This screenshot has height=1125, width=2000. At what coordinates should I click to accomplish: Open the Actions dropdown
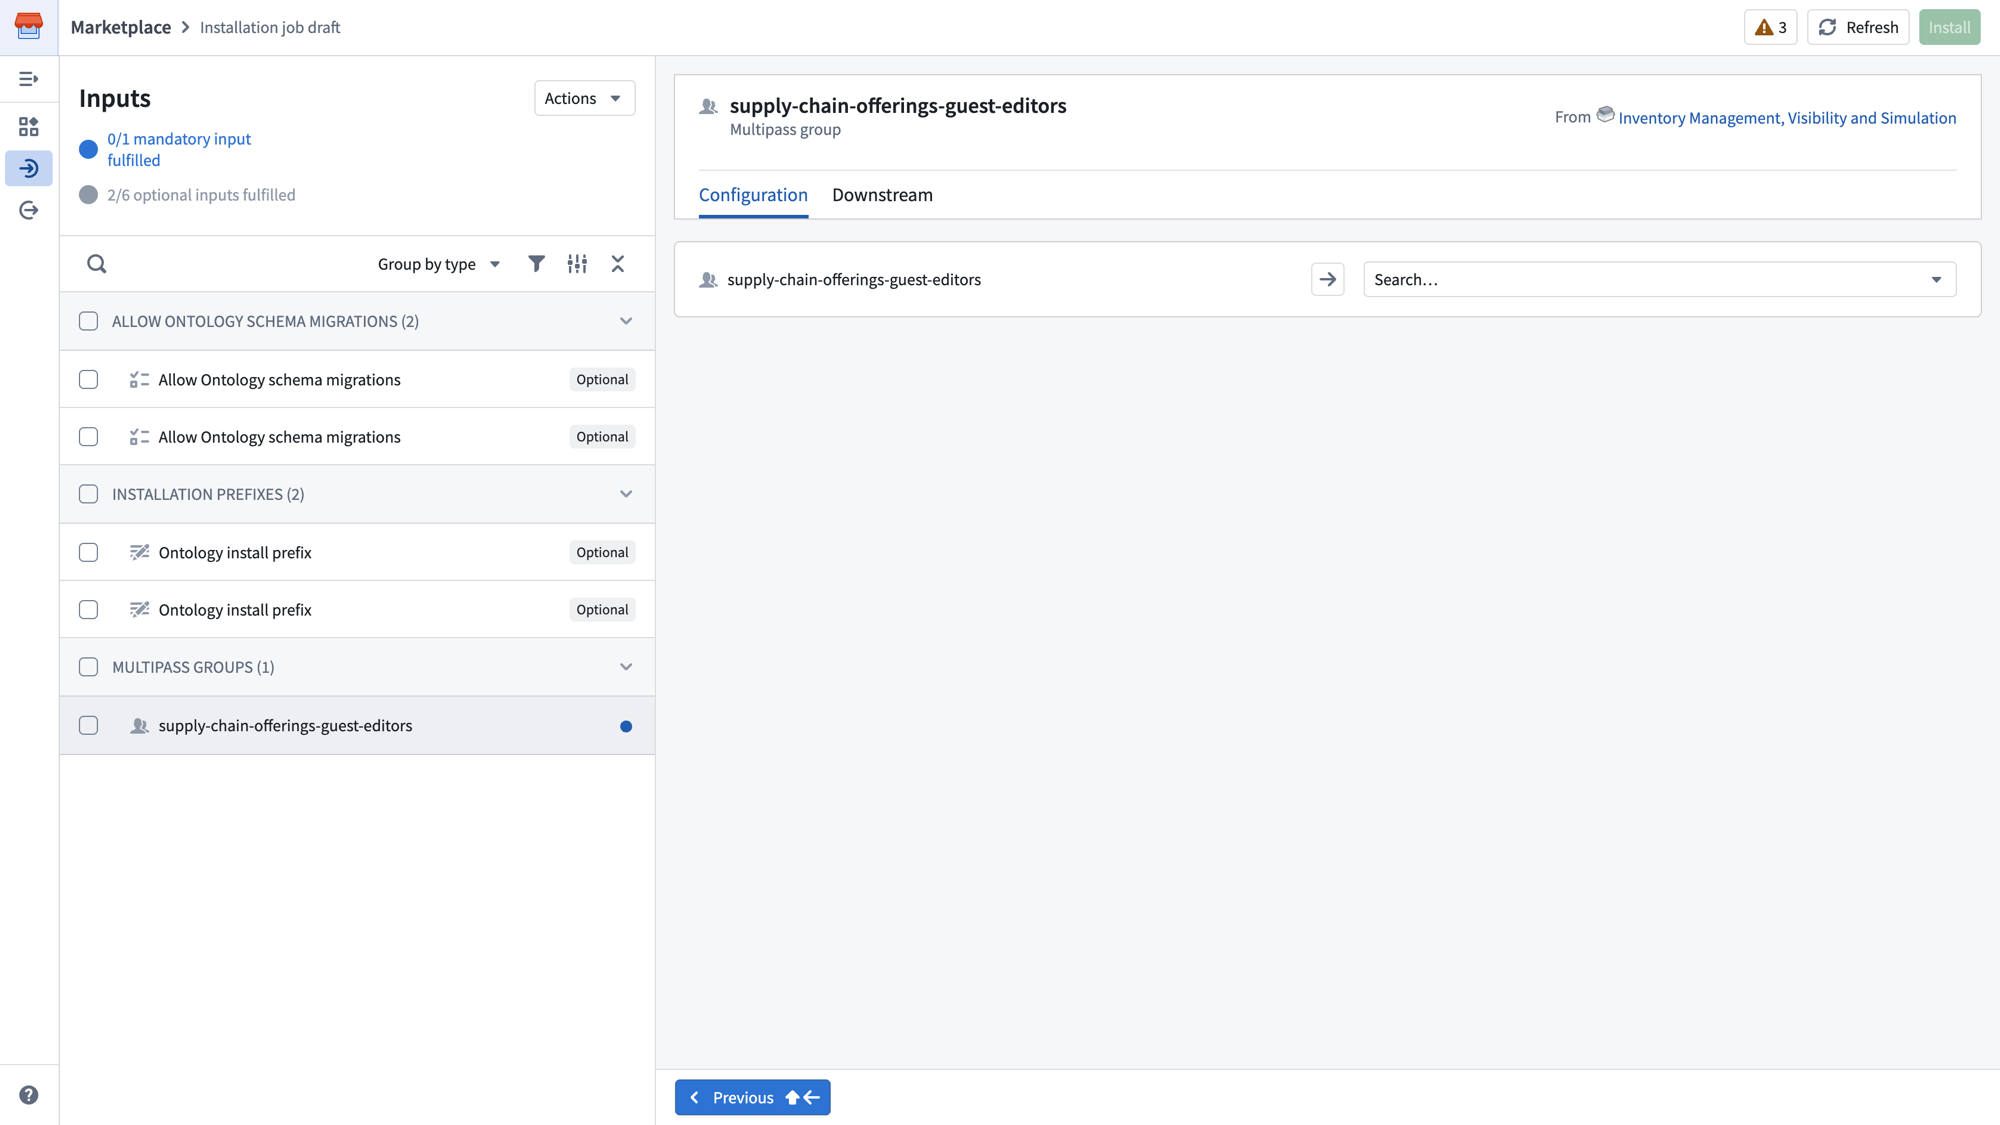pos(584,98)
